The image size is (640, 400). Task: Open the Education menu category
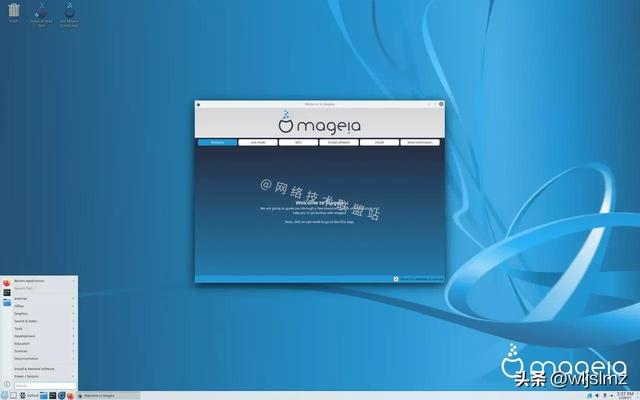44,343
